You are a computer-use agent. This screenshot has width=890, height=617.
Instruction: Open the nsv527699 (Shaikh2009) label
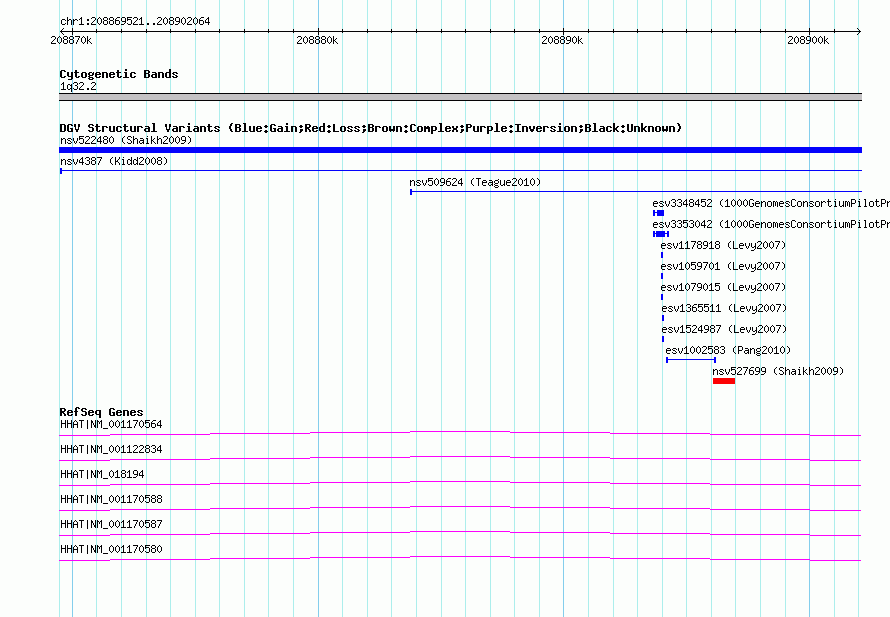tap(778, 371)
